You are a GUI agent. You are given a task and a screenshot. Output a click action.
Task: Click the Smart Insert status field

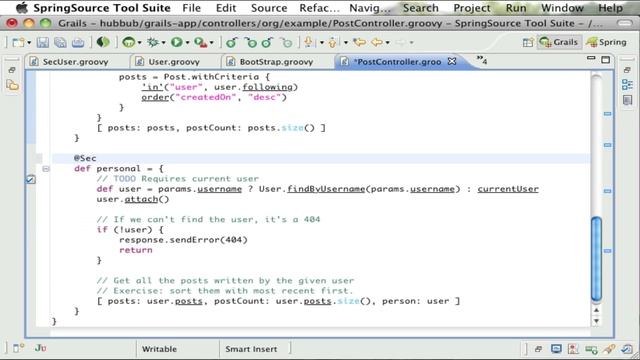[251, 349]
